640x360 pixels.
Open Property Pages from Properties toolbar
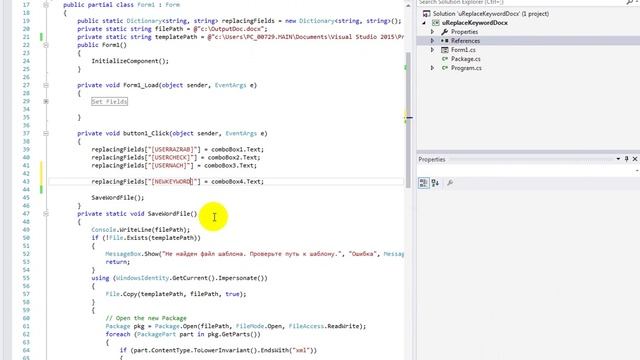[450, 183]
